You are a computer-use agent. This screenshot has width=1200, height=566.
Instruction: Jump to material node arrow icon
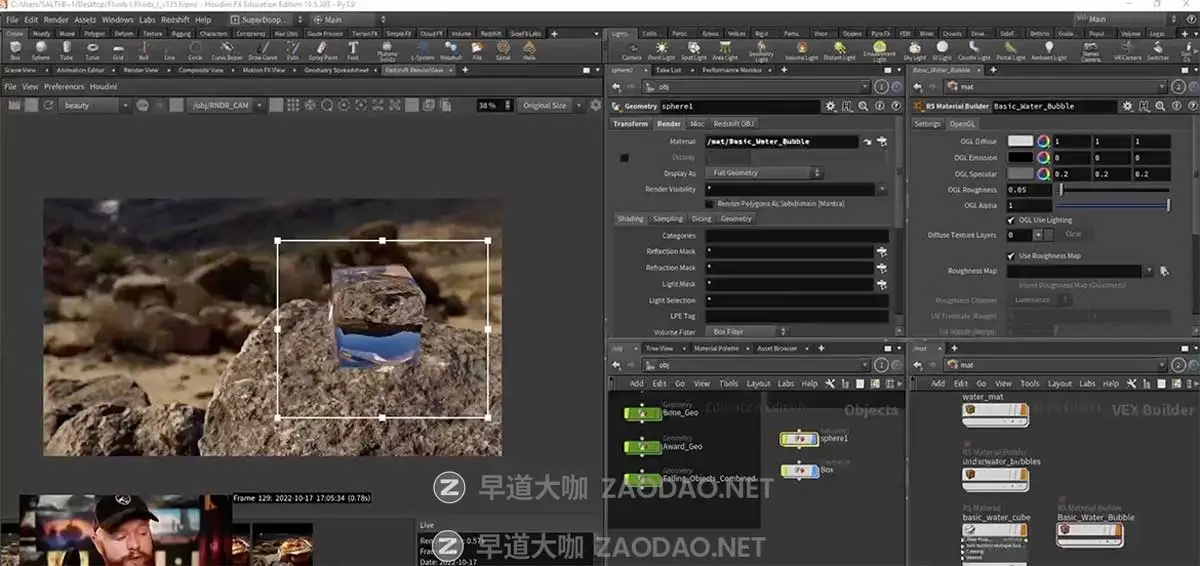coord(867,142)
